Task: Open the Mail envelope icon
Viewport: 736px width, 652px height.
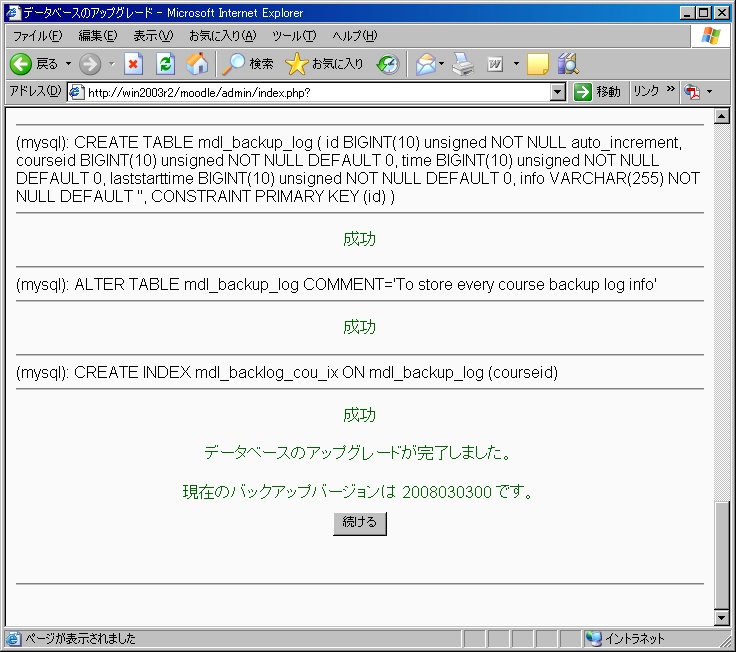Action: point(426,64)
